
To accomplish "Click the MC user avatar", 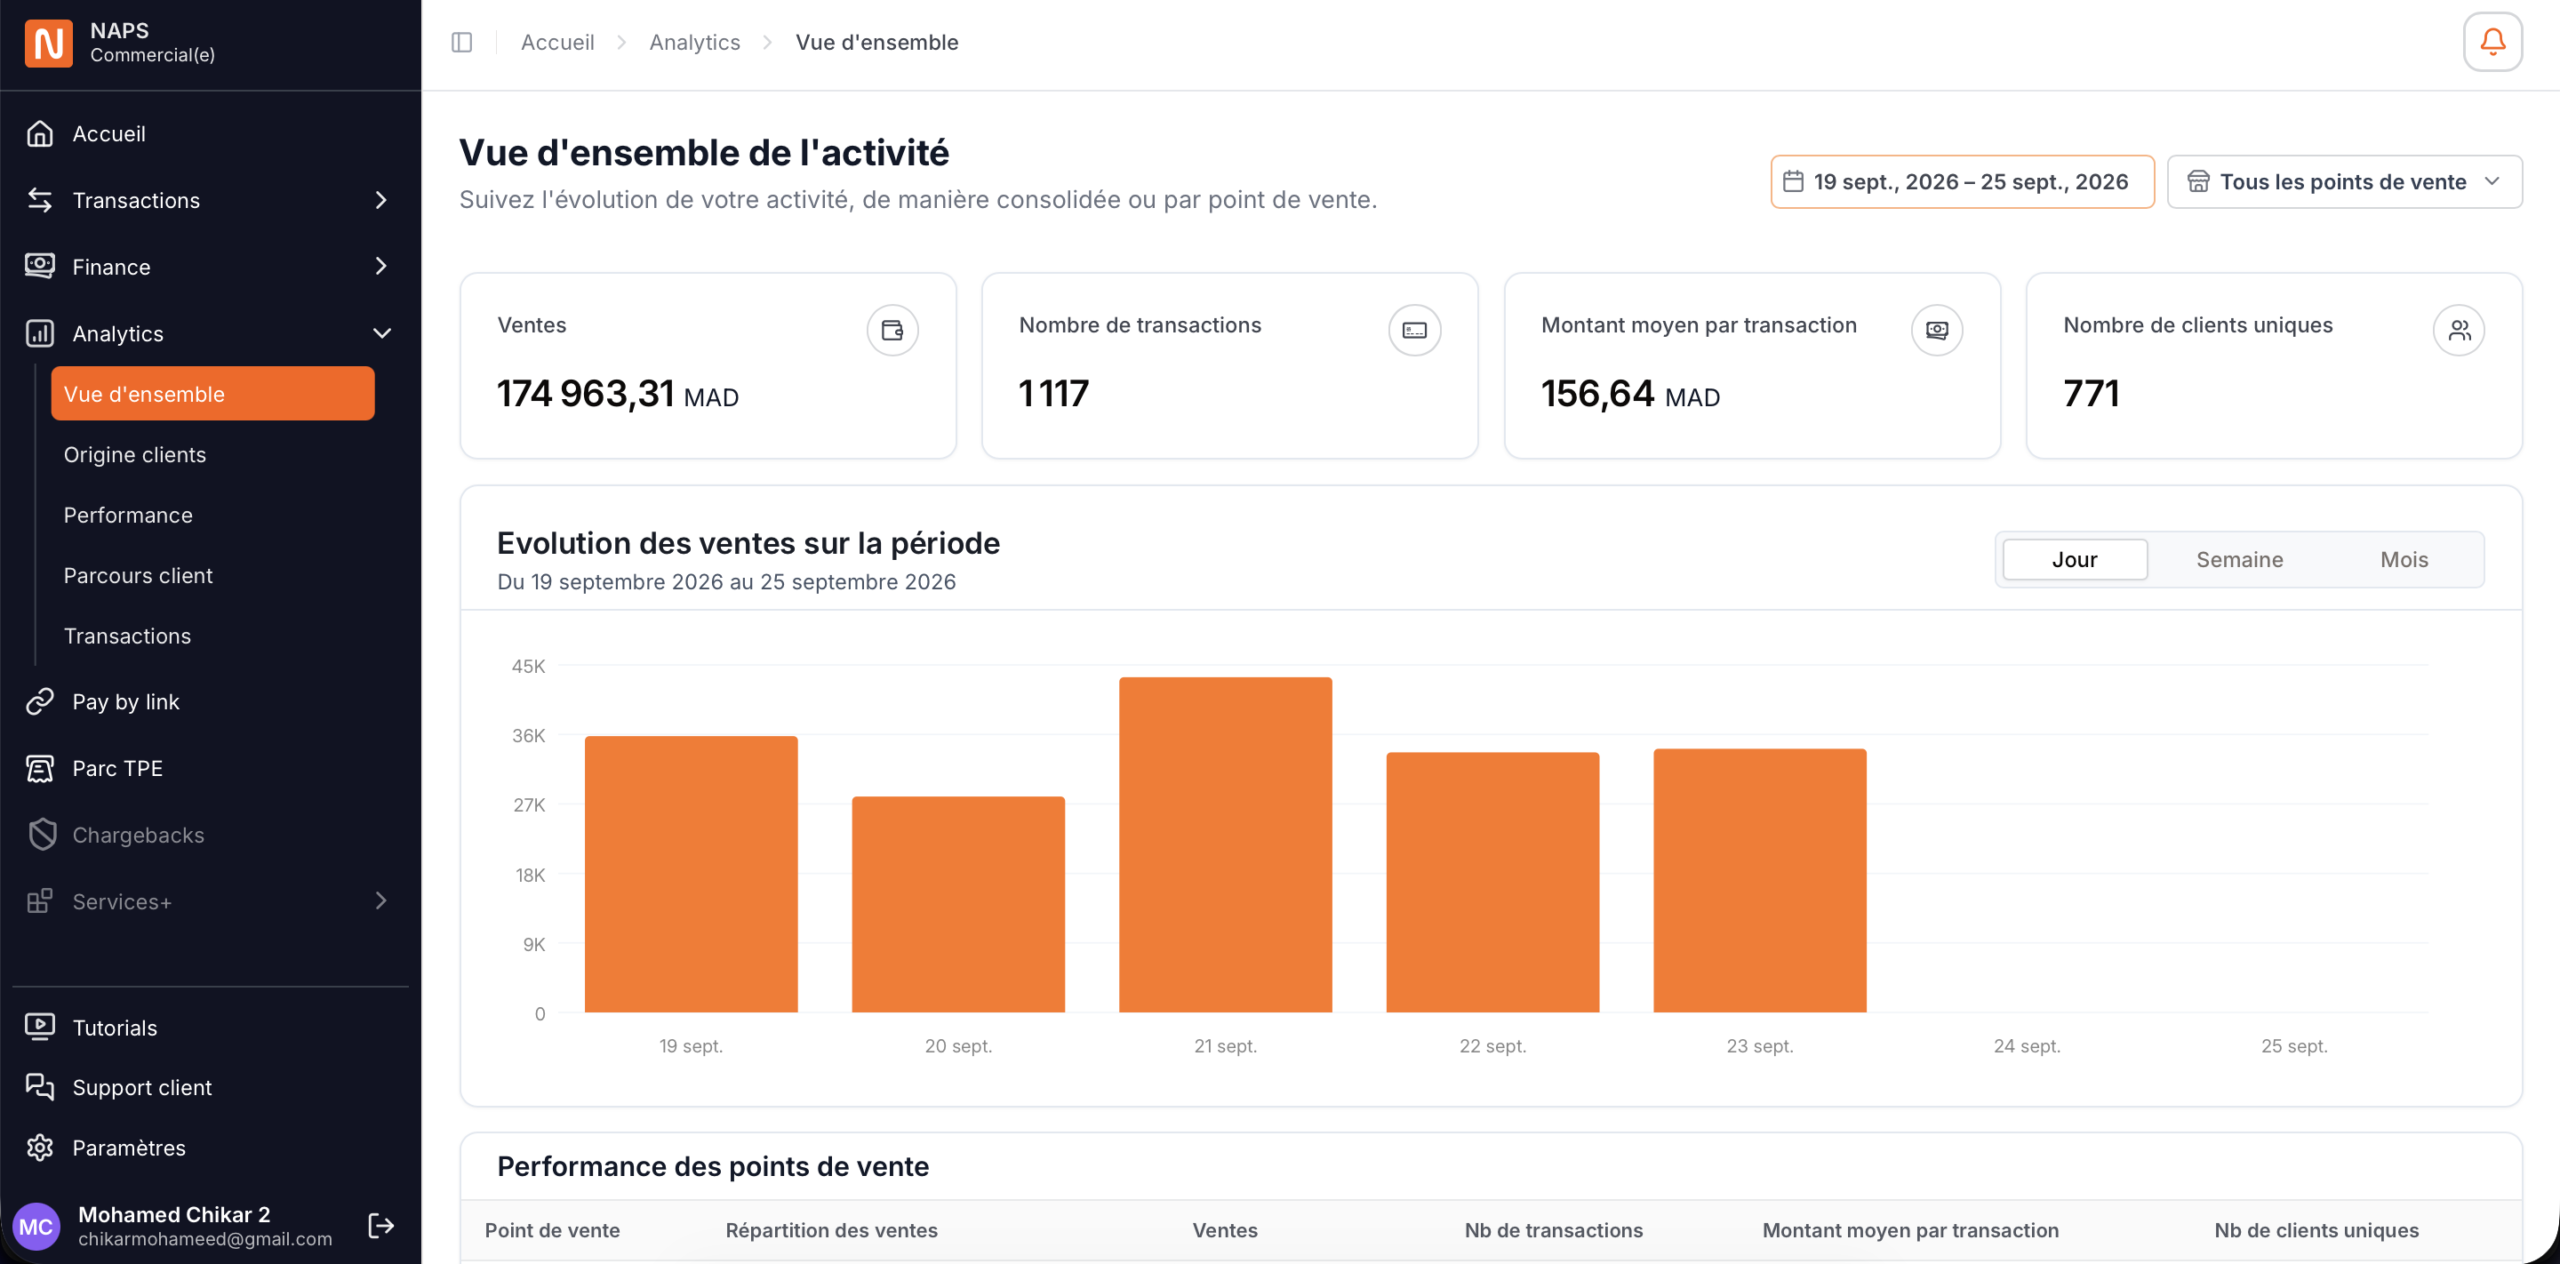I will (37, 1226).
